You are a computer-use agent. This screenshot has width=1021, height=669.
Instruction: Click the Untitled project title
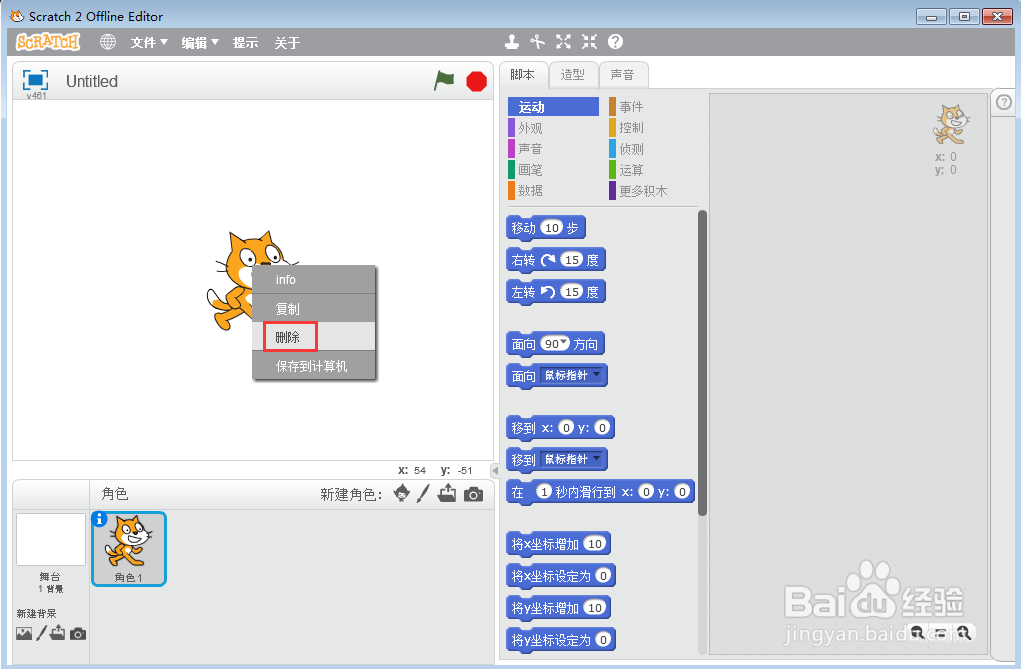coord(92,81)
